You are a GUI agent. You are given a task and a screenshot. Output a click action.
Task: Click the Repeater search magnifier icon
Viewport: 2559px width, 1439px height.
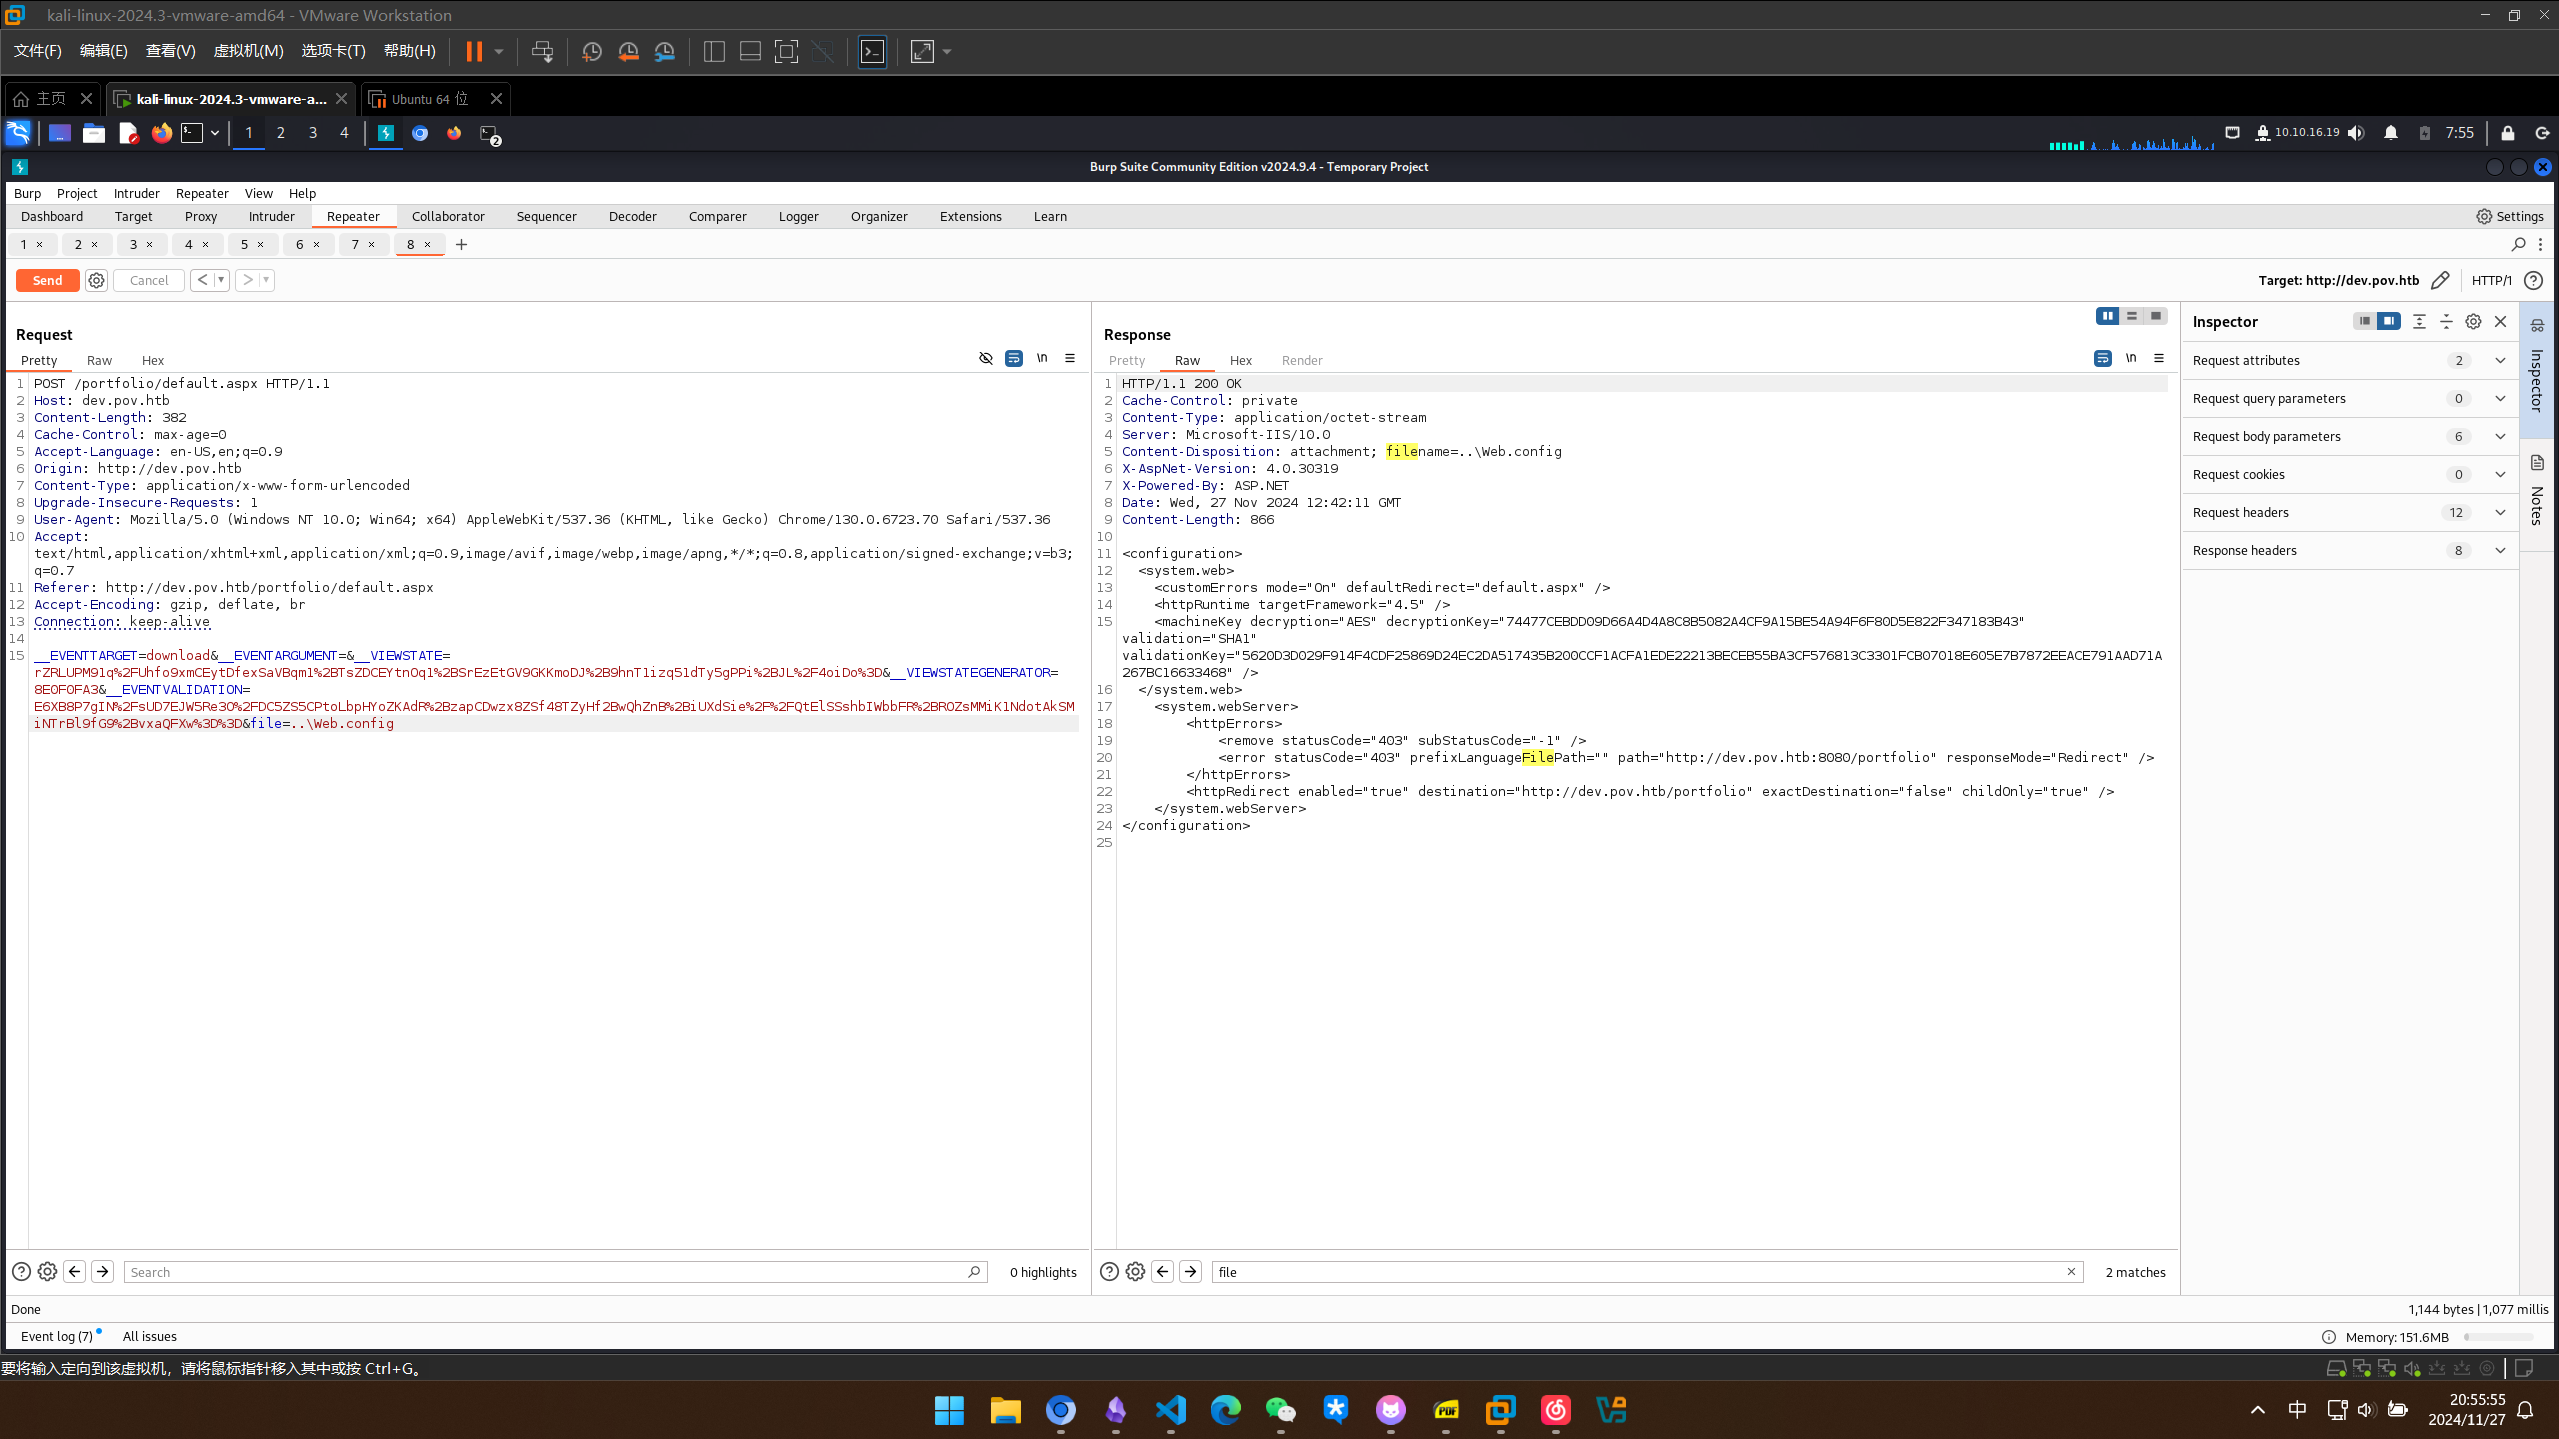click(x=2518, y=245)
